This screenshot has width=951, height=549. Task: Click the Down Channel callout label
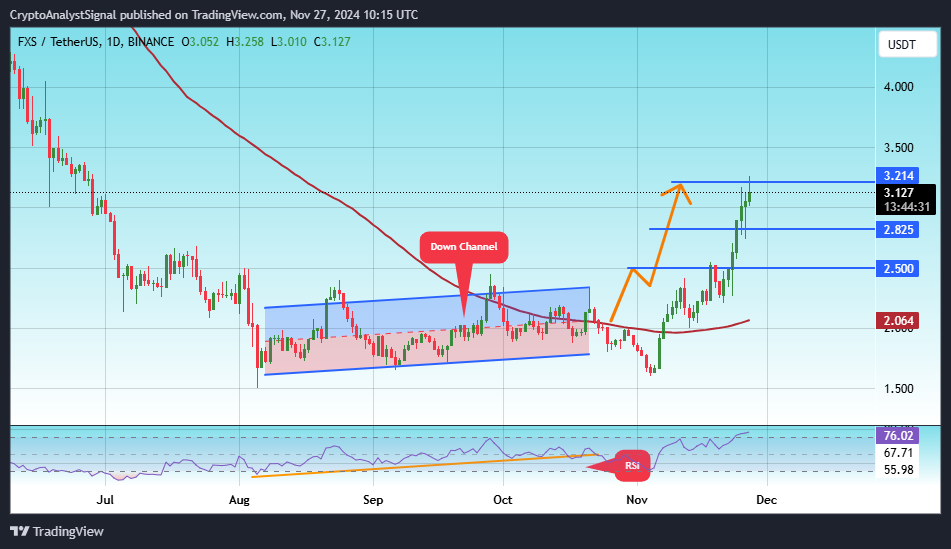pyautogui.click(x=464, y=247)
